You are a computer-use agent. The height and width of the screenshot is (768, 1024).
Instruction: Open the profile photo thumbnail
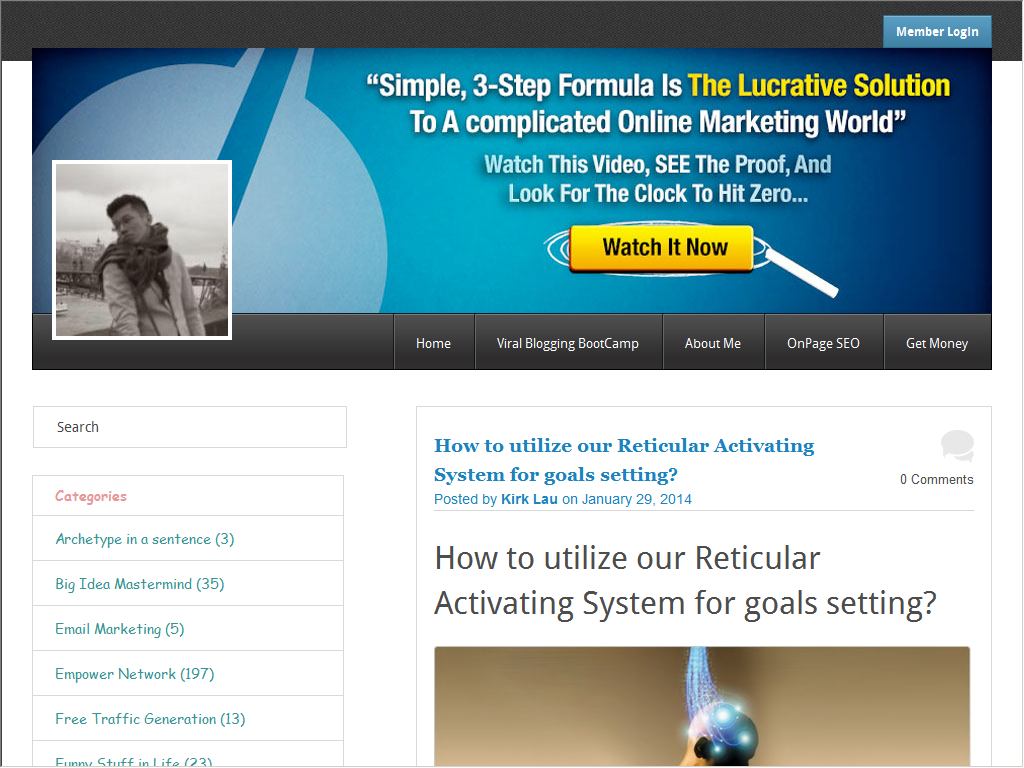click(x=142, y=250)
